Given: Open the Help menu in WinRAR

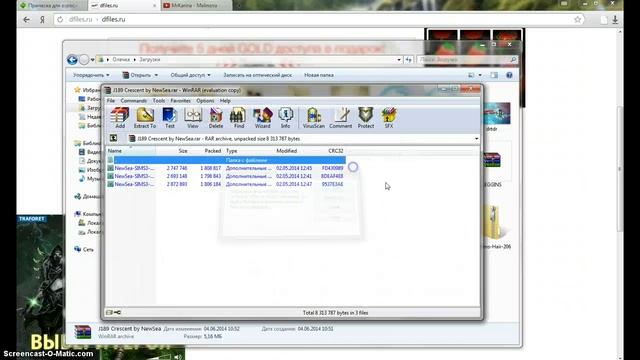Looking at the screenshot, I should click(225, 100).
